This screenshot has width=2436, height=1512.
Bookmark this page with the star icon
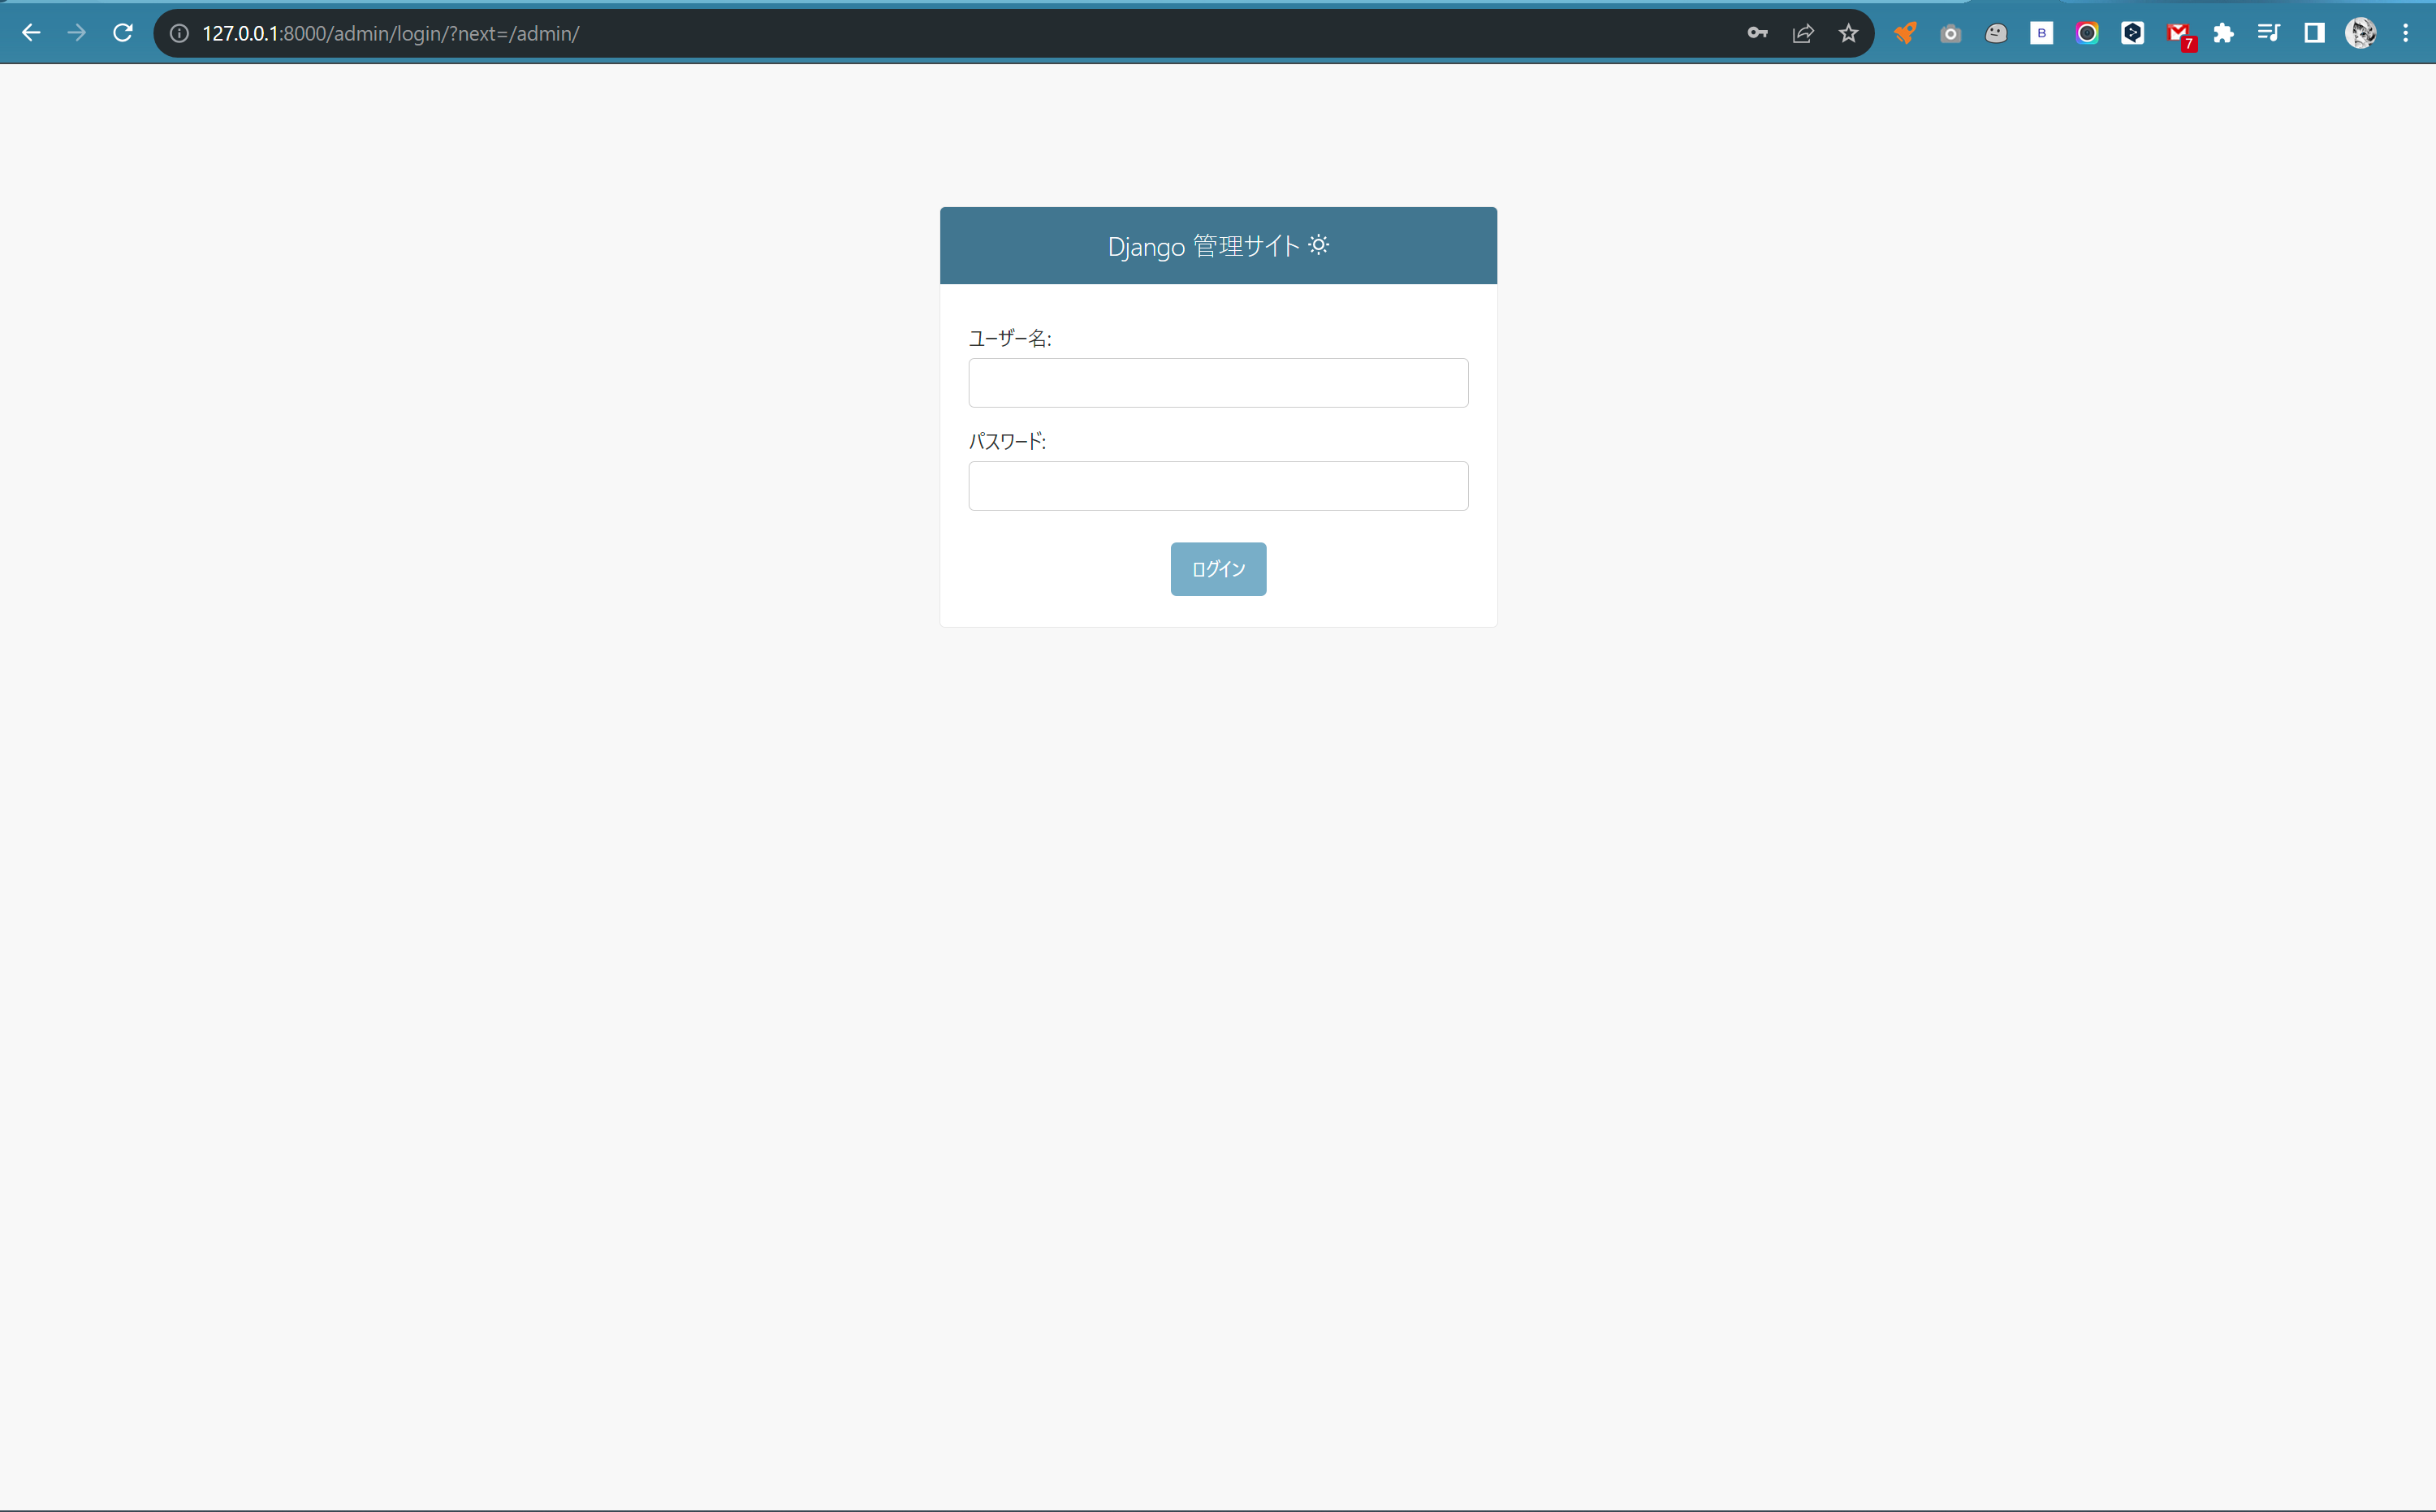(x=1848, y=33)
